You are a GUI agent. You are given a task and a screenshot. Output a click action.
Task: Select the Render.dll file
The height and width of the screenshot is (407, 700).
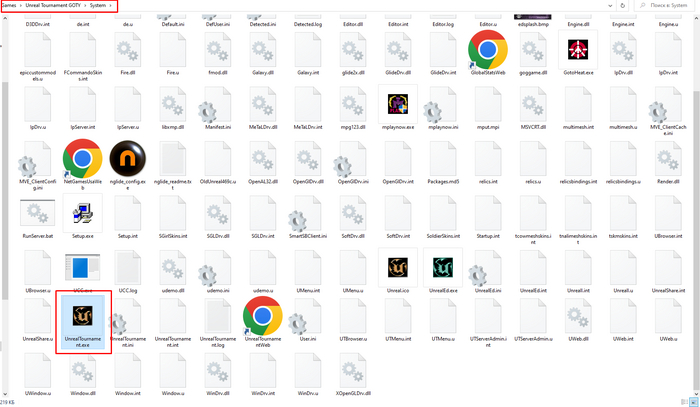668,162
